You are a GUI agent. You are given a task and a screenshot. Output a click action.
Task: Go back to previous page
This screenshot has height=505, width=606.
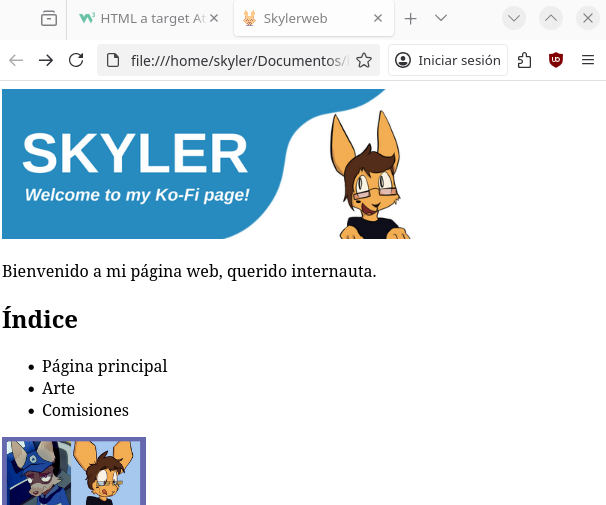[16, 60]
